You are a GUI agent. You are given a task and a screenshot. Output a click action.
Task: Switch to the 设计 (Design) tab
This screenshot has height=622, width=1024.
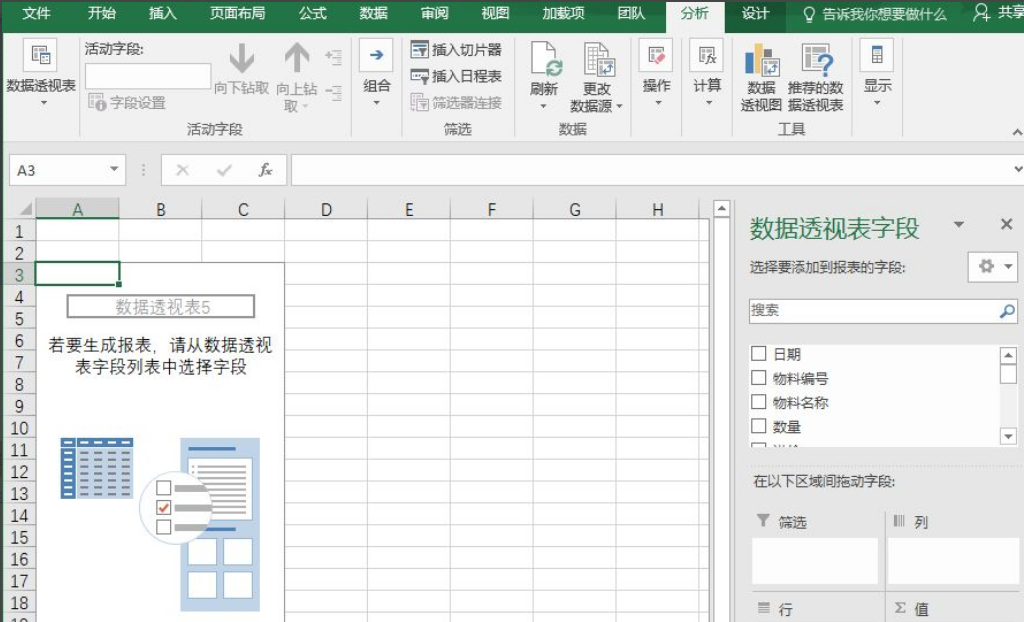pos(755,13)
